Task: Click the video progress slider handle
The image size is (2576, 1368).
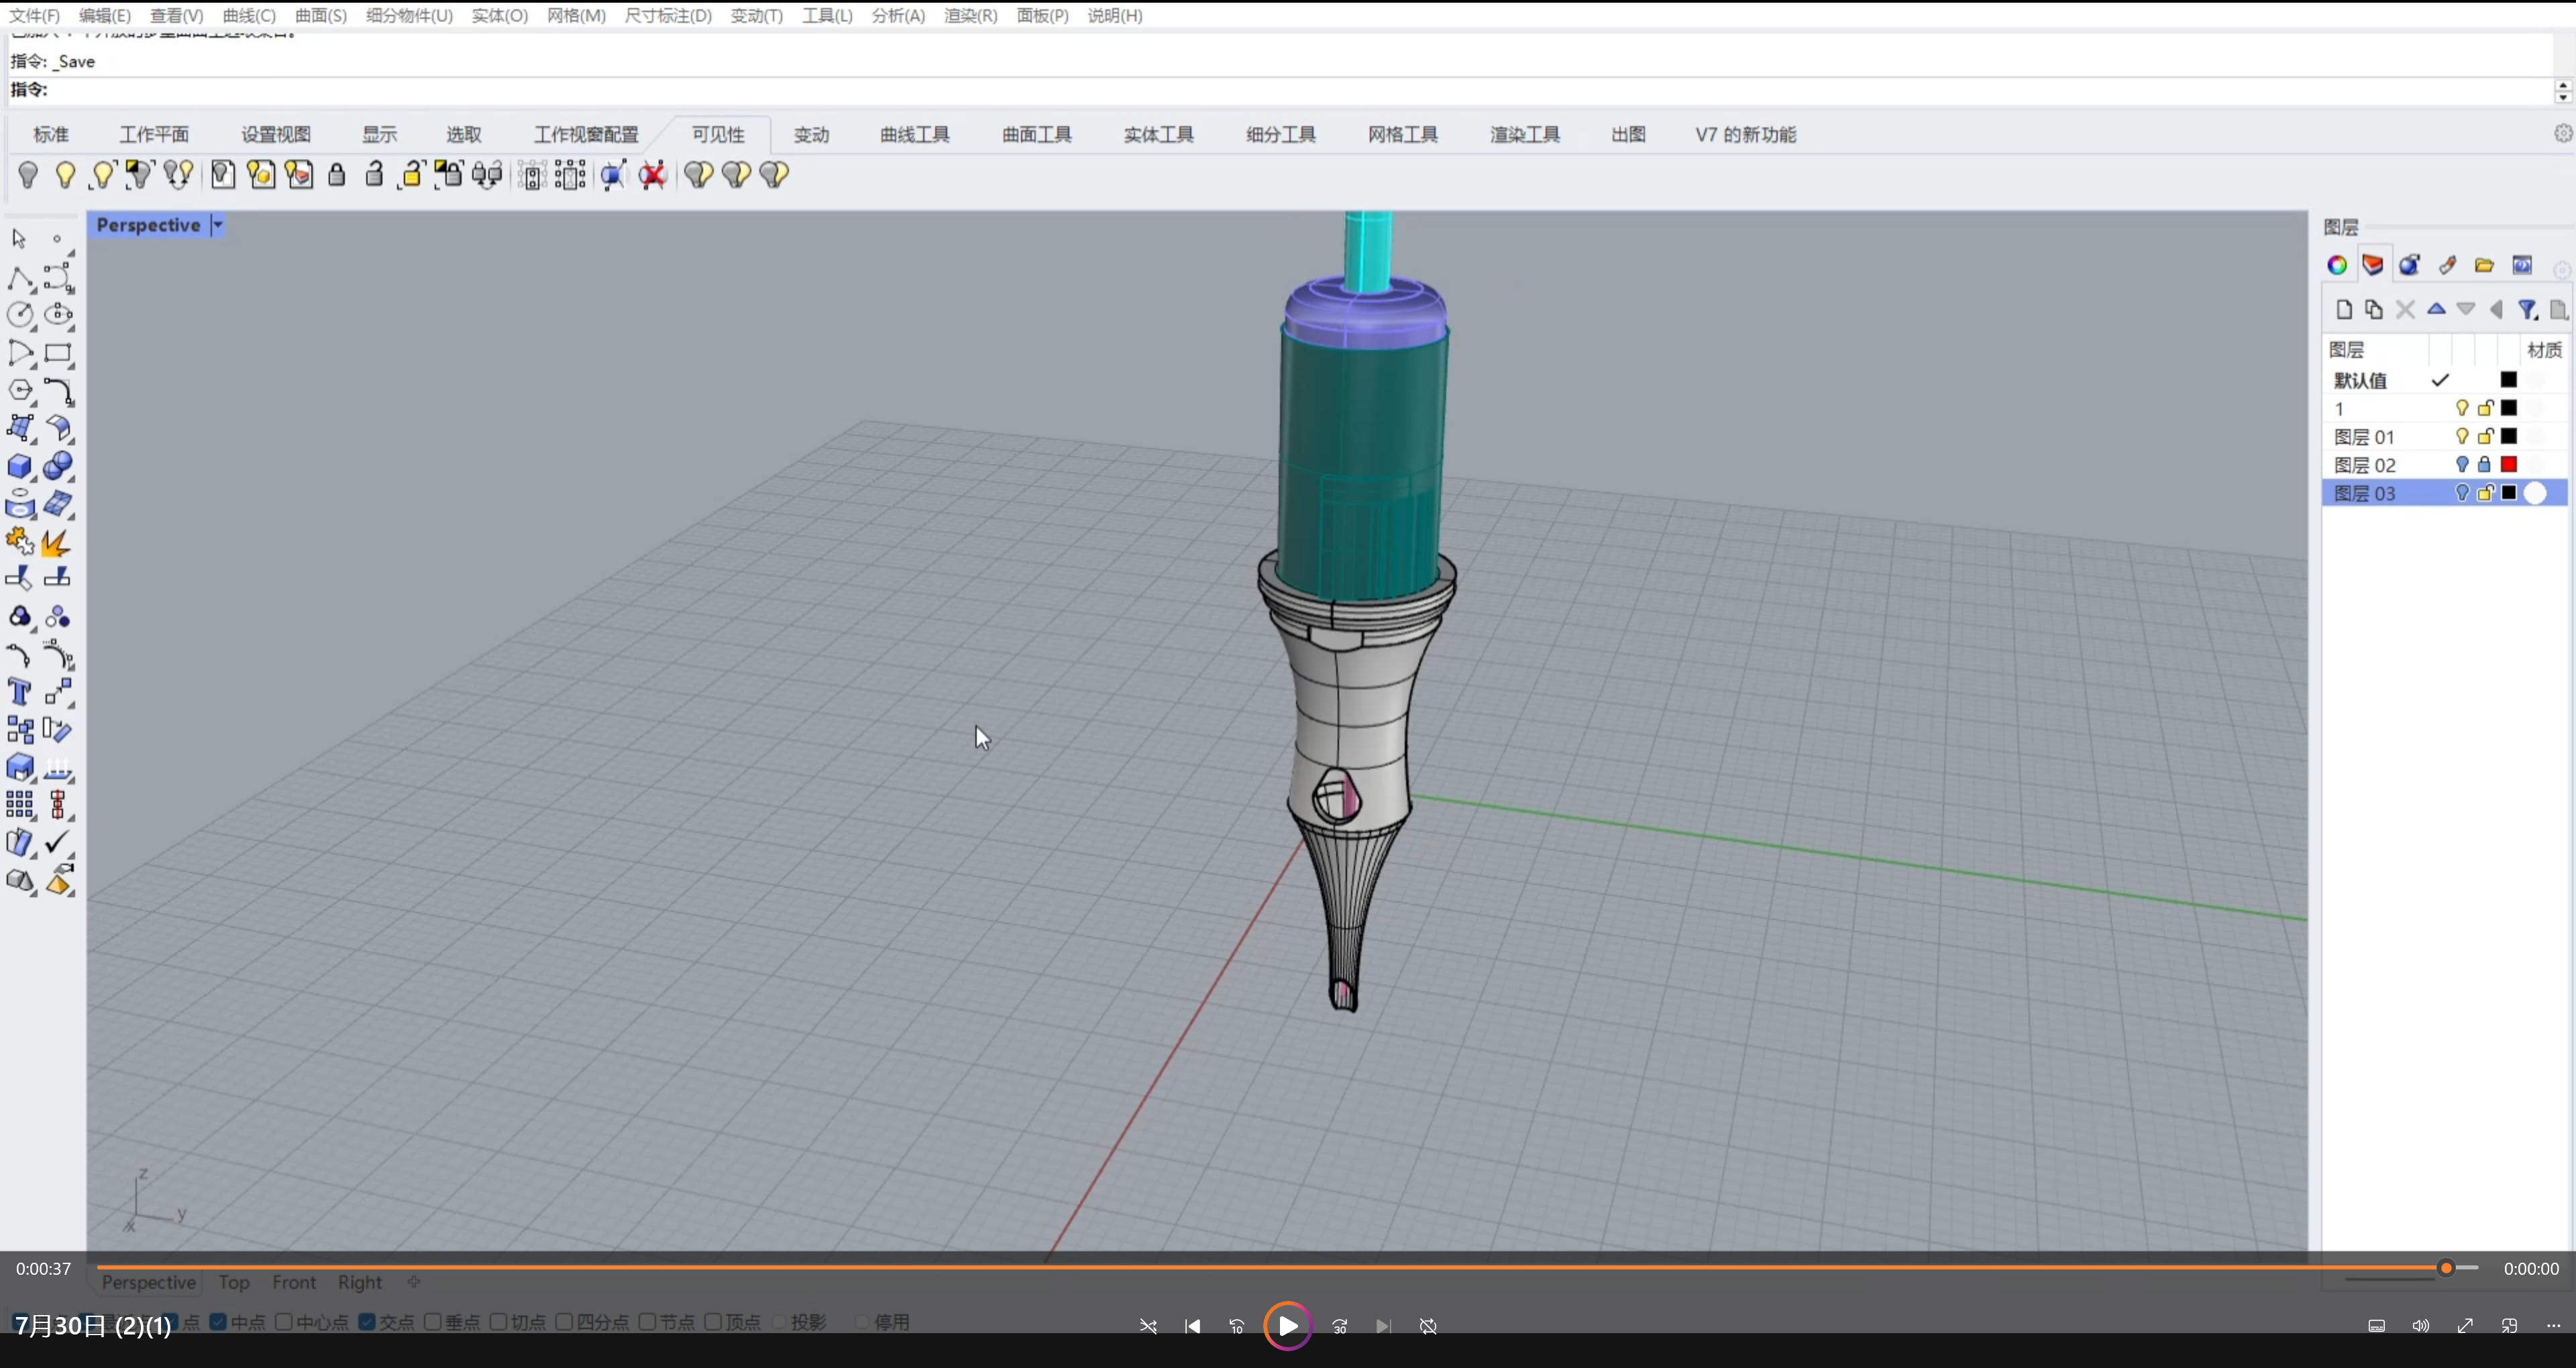Action: coord(2446,1268)
